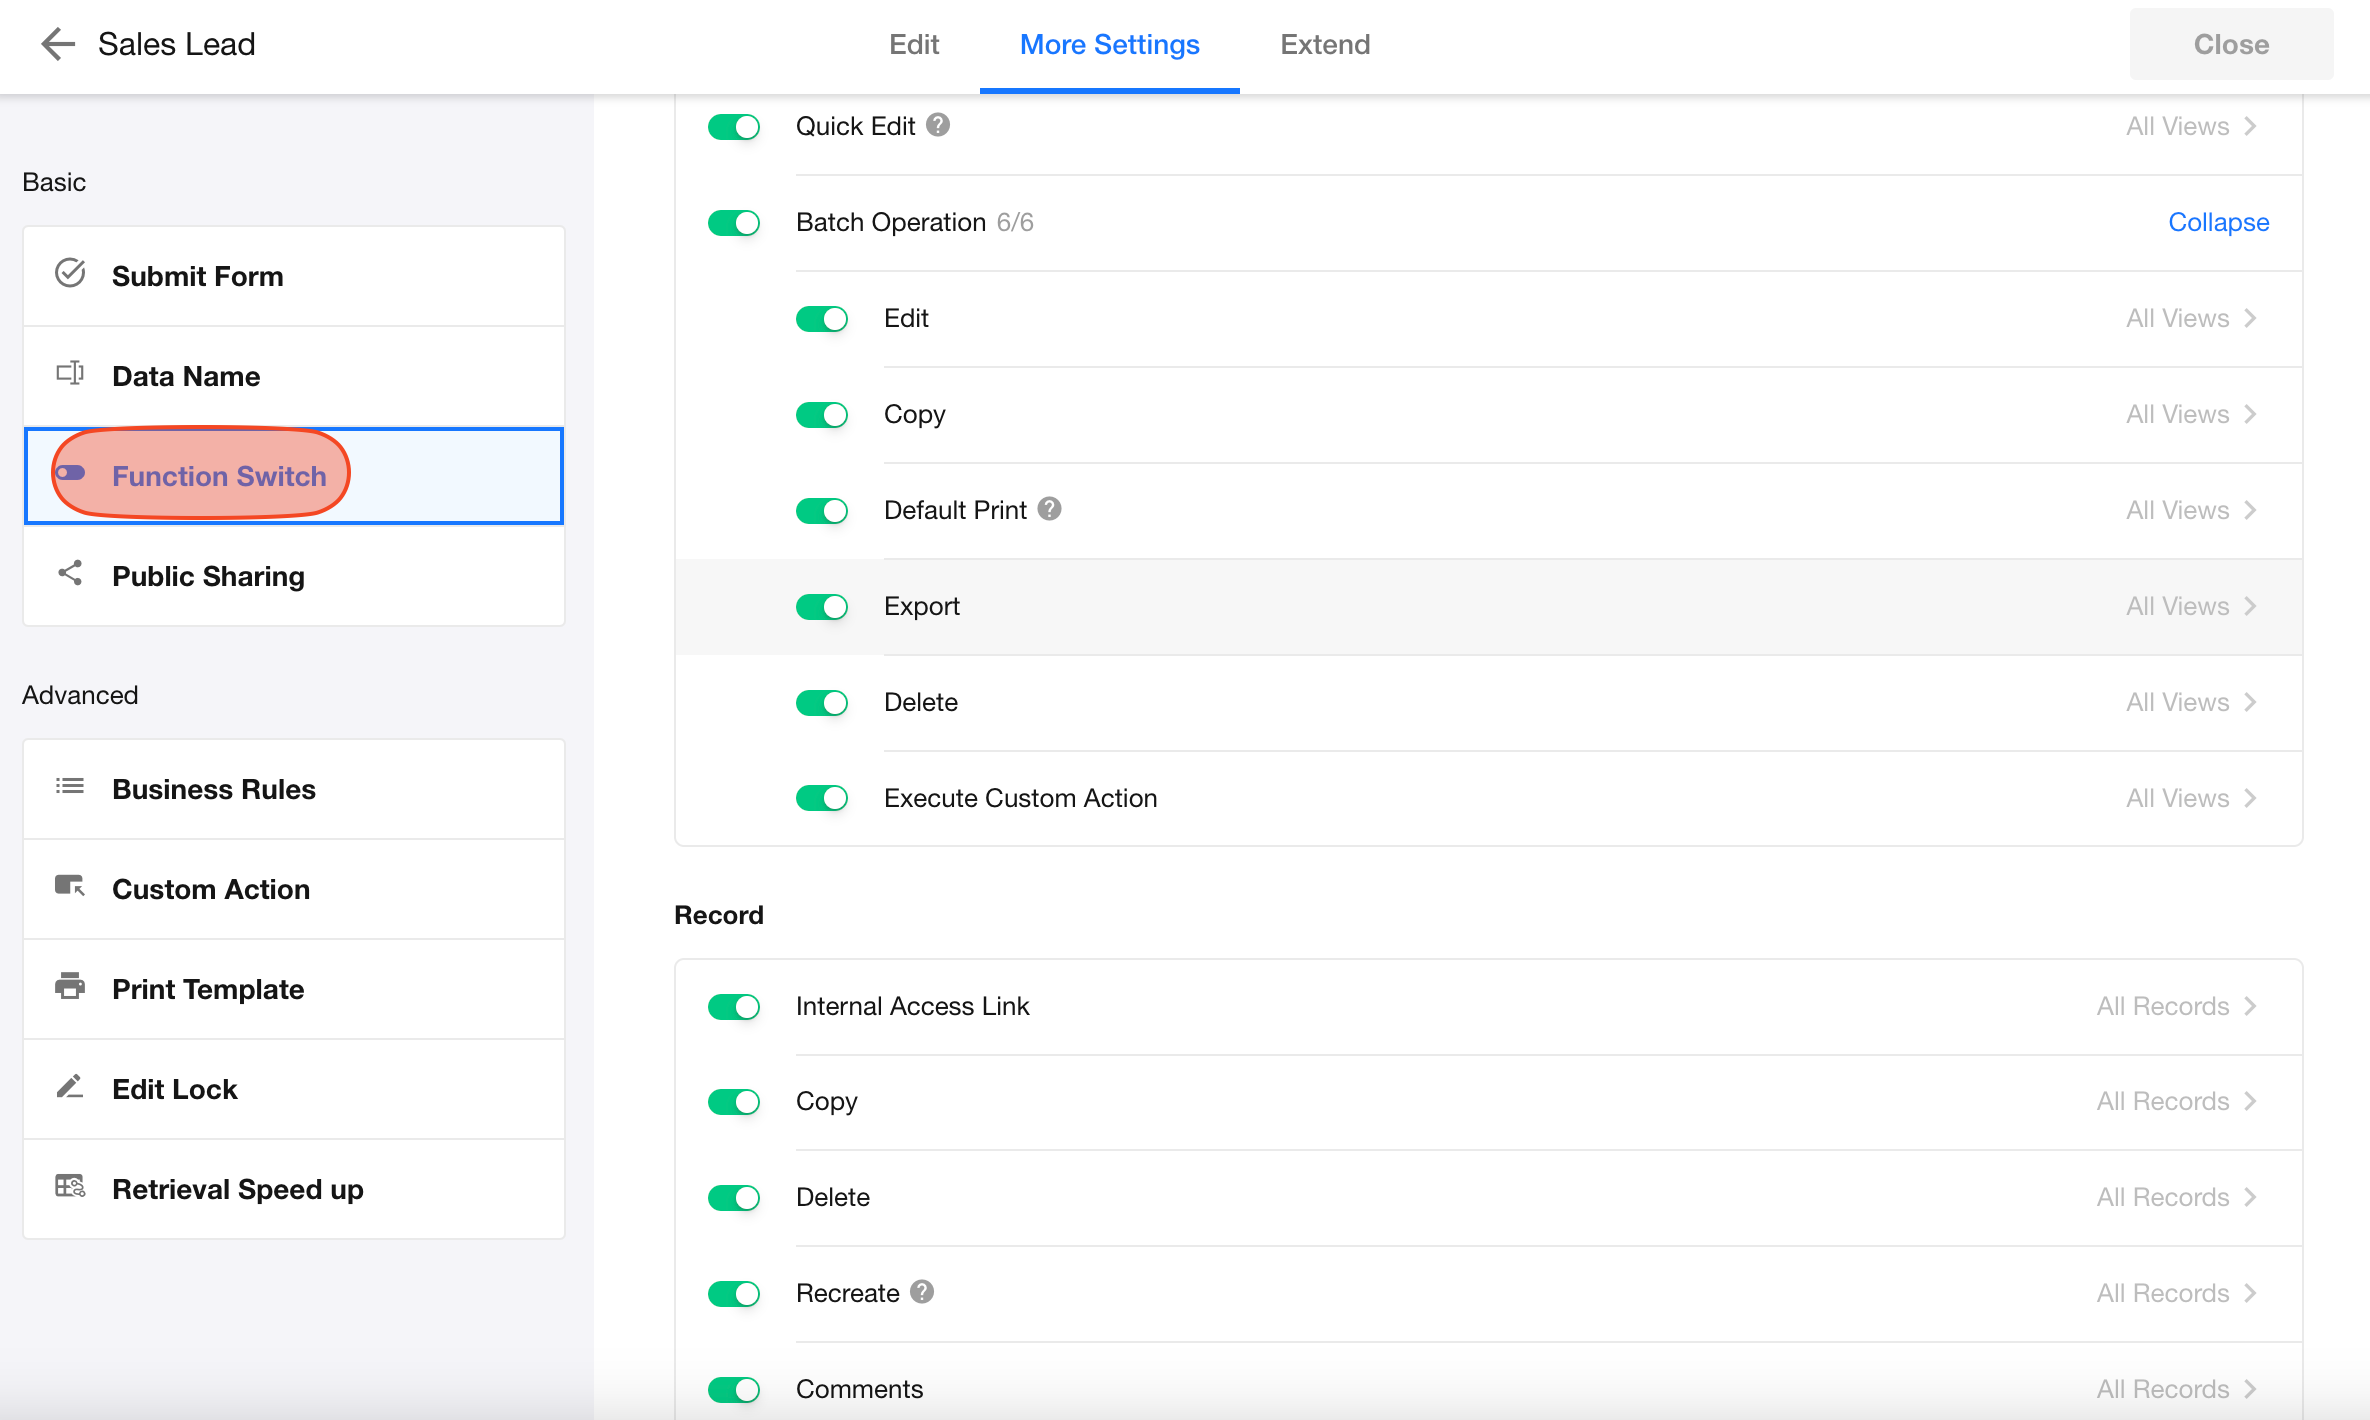Click the Edit Lock pencil icon

click(x=70, y=1086)
